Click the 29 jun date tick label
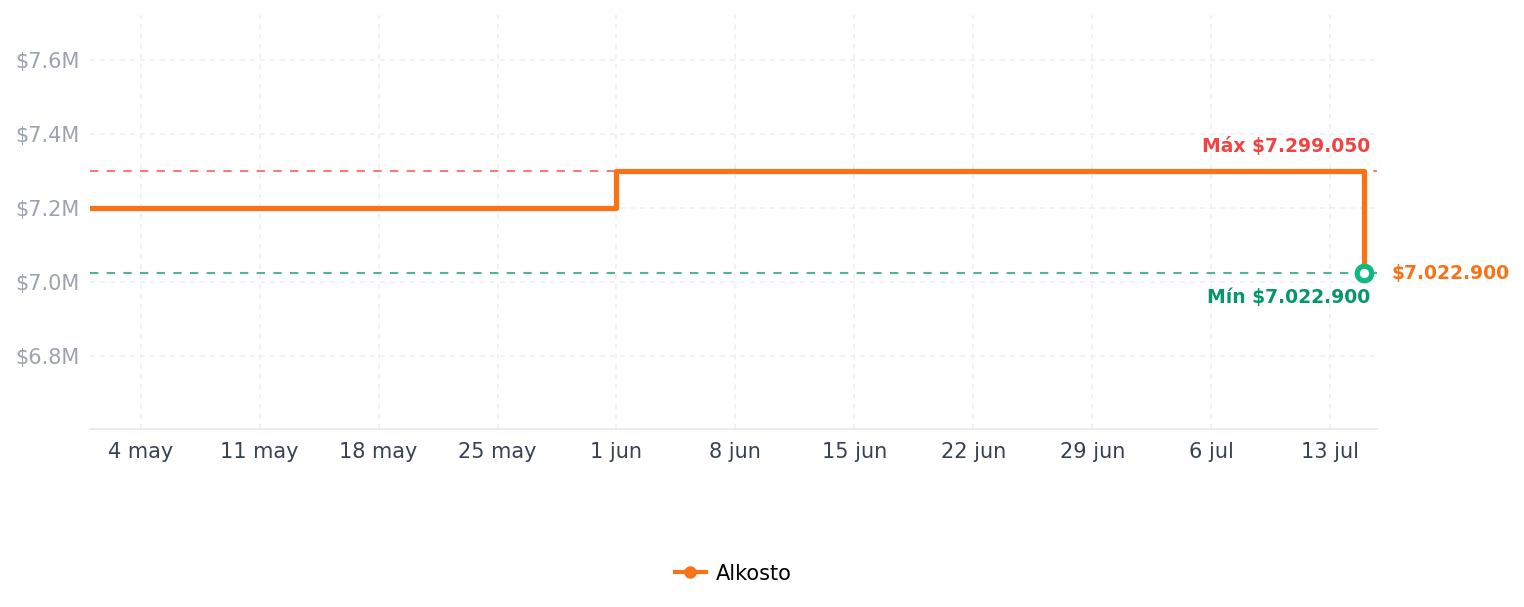The height and width of the screenshot is (607, 1524). pyautogui.click(x=1092, y=451)
